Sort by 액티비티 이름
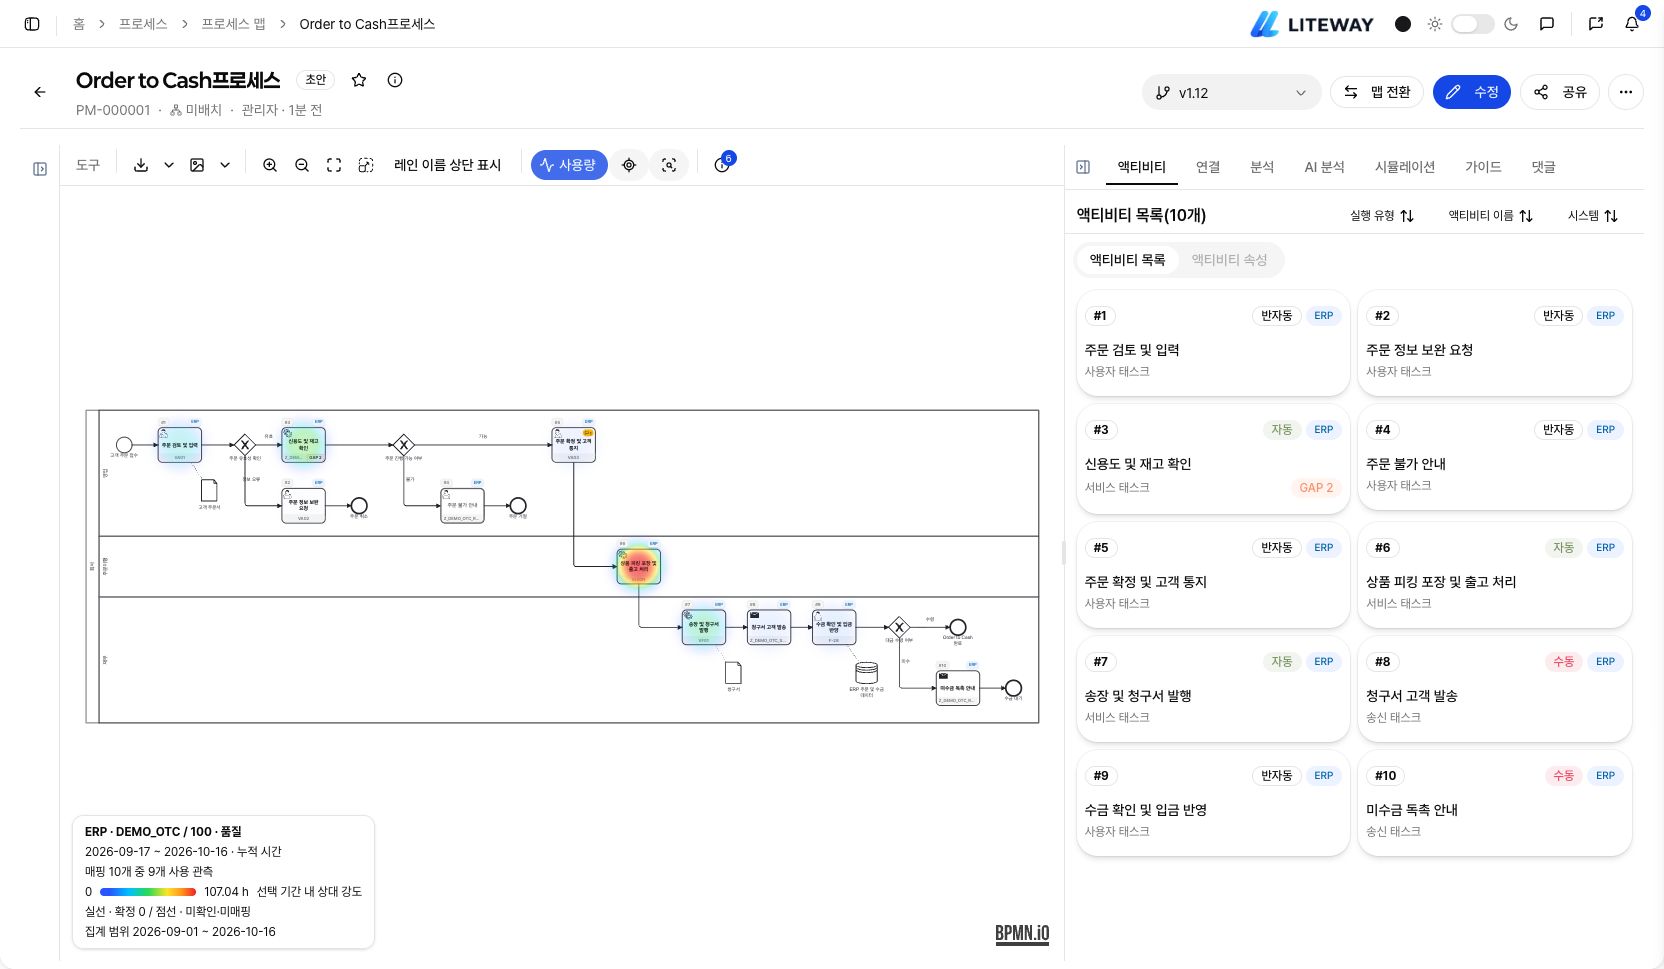Screen dimensions: 1664x969 (x=1490, y=216)
